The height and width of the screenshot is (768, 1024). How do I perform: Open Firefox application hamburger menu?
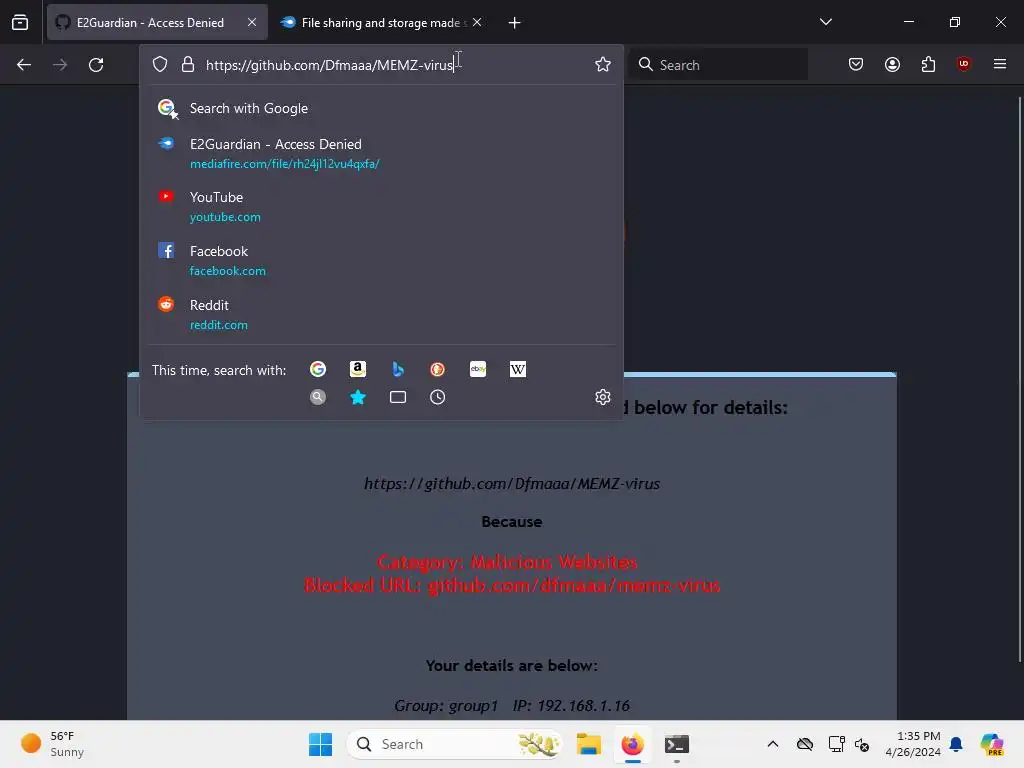[x=1000, y=64]
